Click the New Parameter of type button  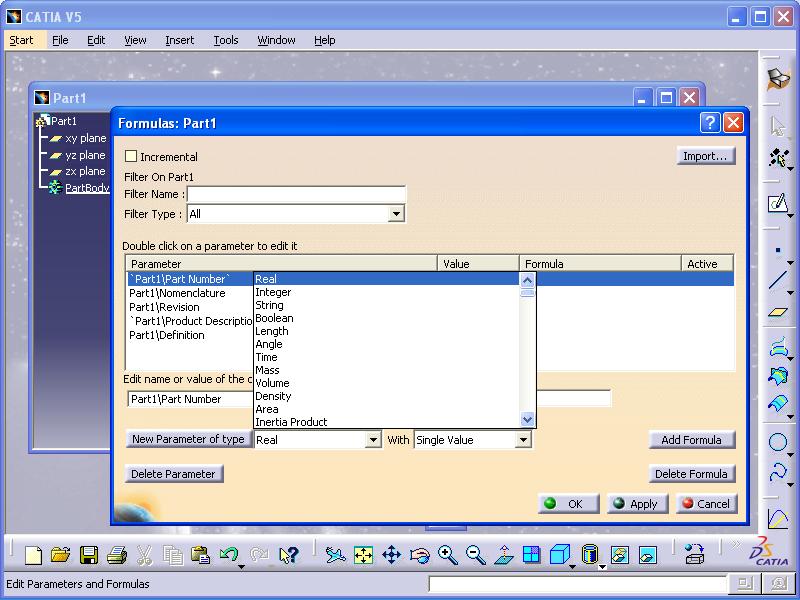(x=188, y=439)
